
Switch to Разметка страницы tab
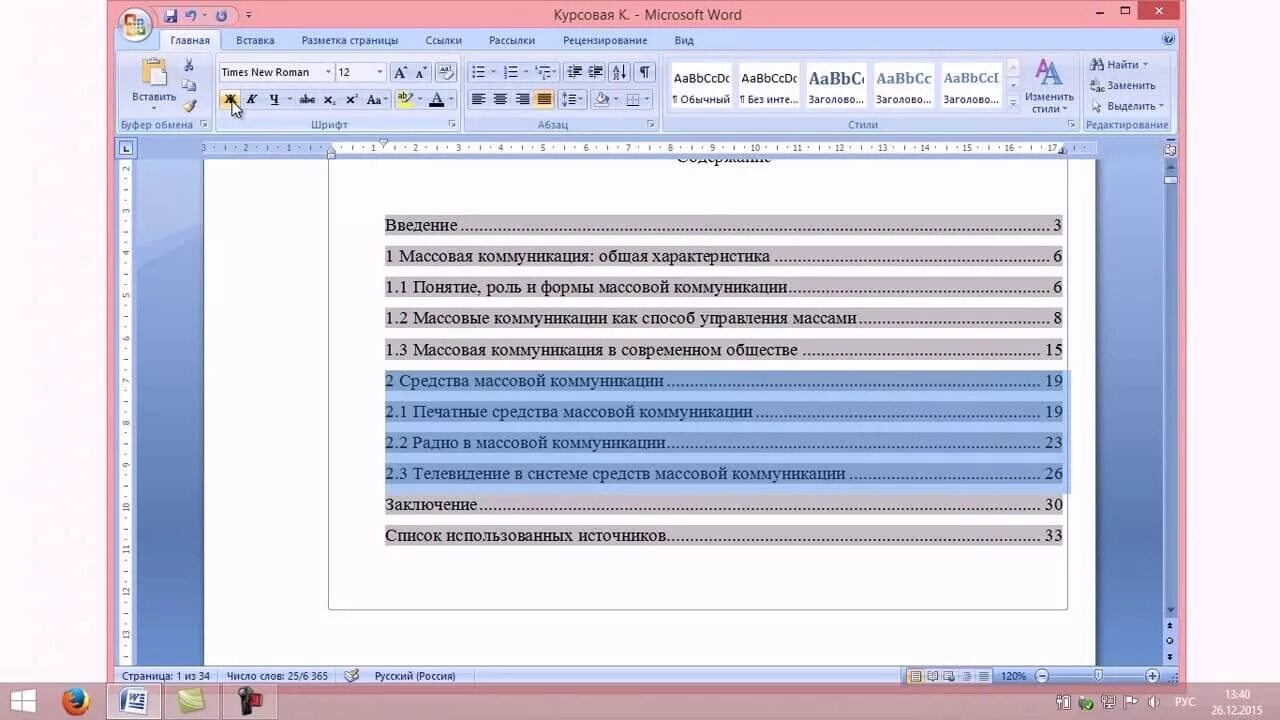click(350, 40)
